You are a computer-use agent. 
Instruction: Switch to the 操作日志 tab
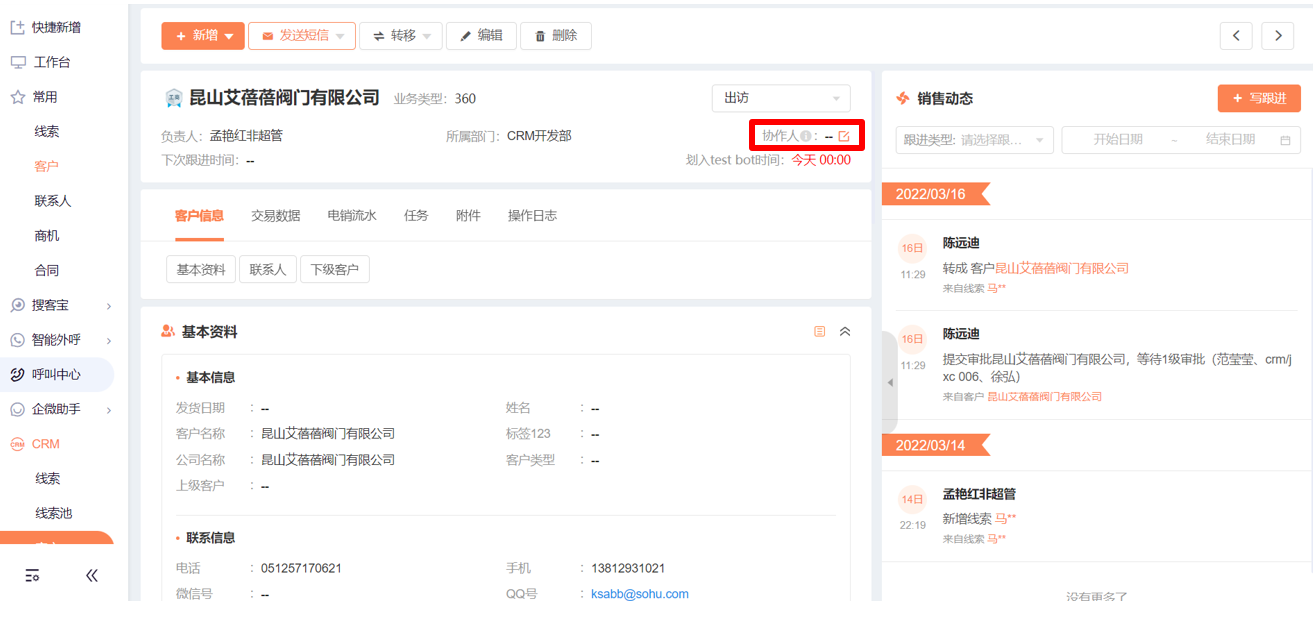coord(532,215)
